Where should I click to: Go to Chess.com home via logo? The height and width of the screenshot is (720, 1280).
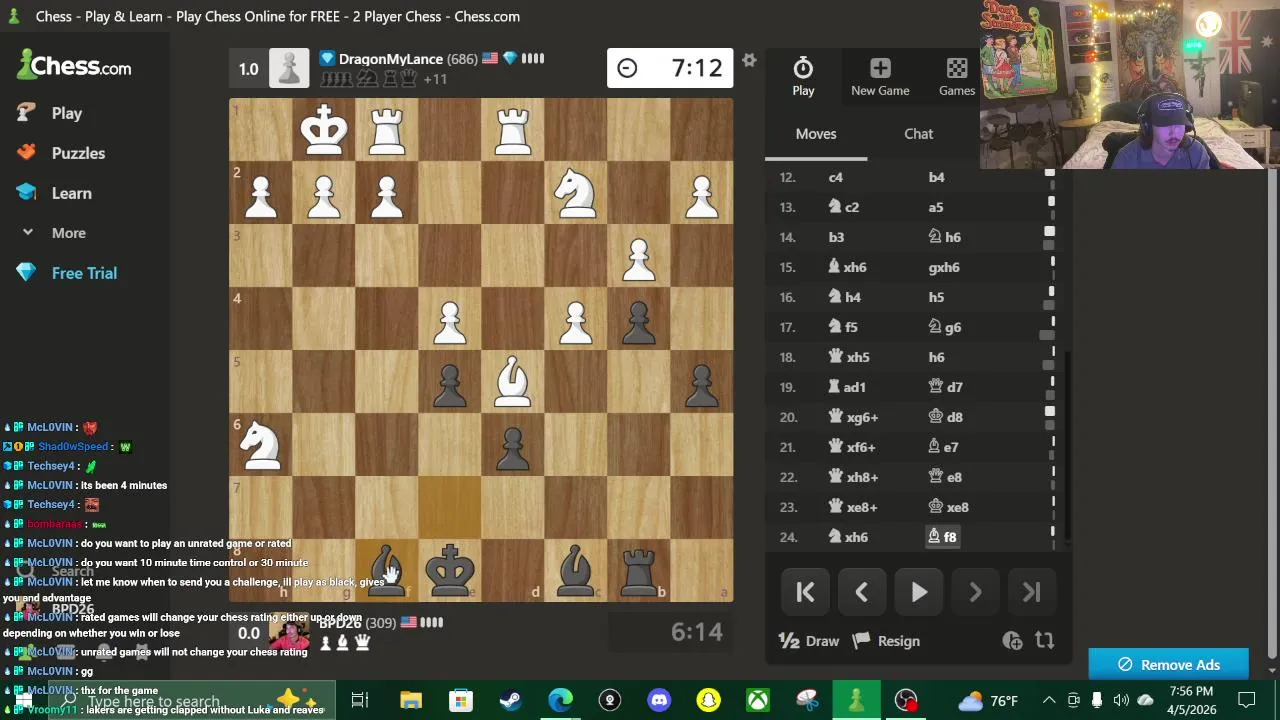pyautogui.click(x=74, y=66)
